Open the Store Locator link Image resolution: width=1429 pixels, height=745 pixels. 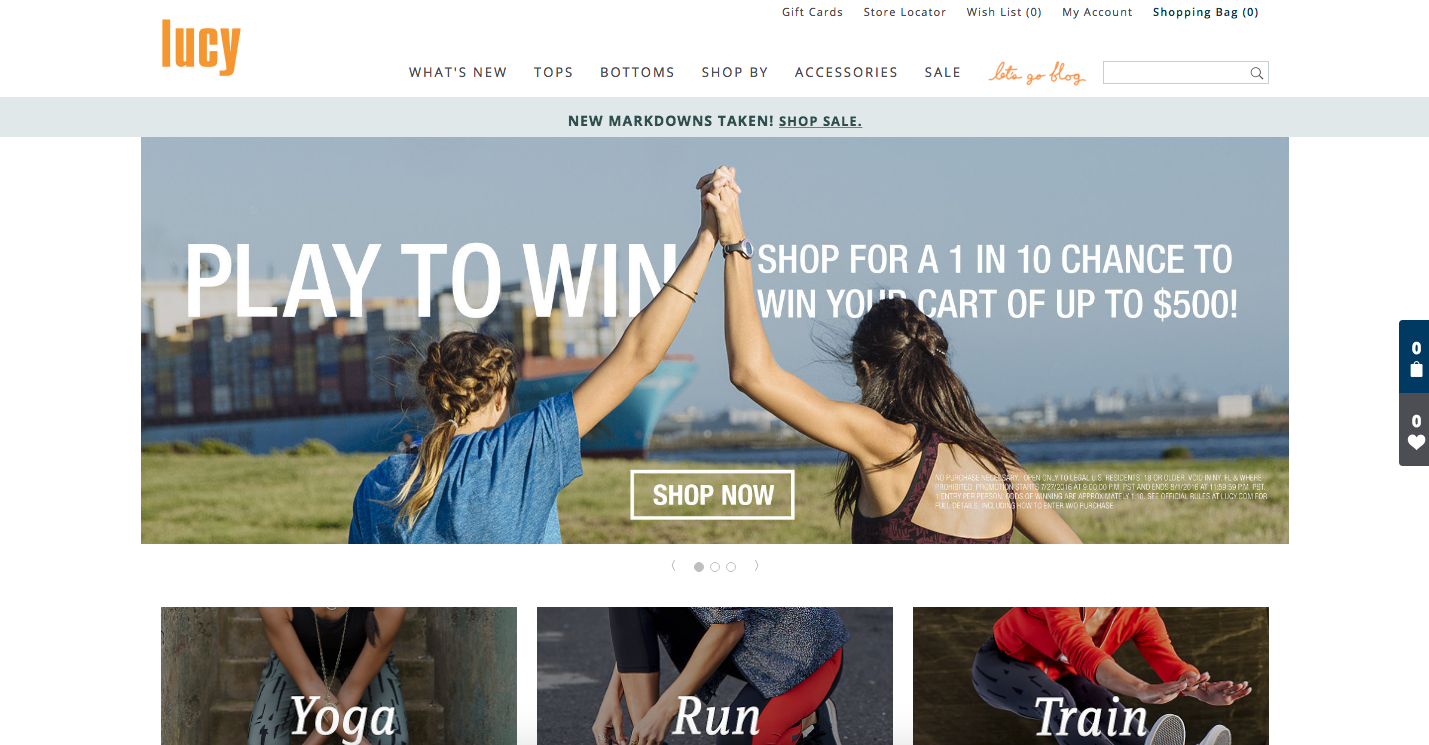pyautogui.click(x=905, y=12)
